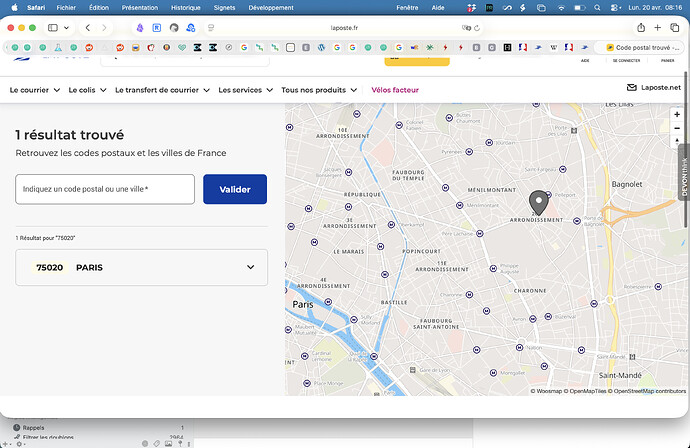Screen dimensions: 690x448
Task: Click the blue cloud extension icon
Action: click(191, 28)
